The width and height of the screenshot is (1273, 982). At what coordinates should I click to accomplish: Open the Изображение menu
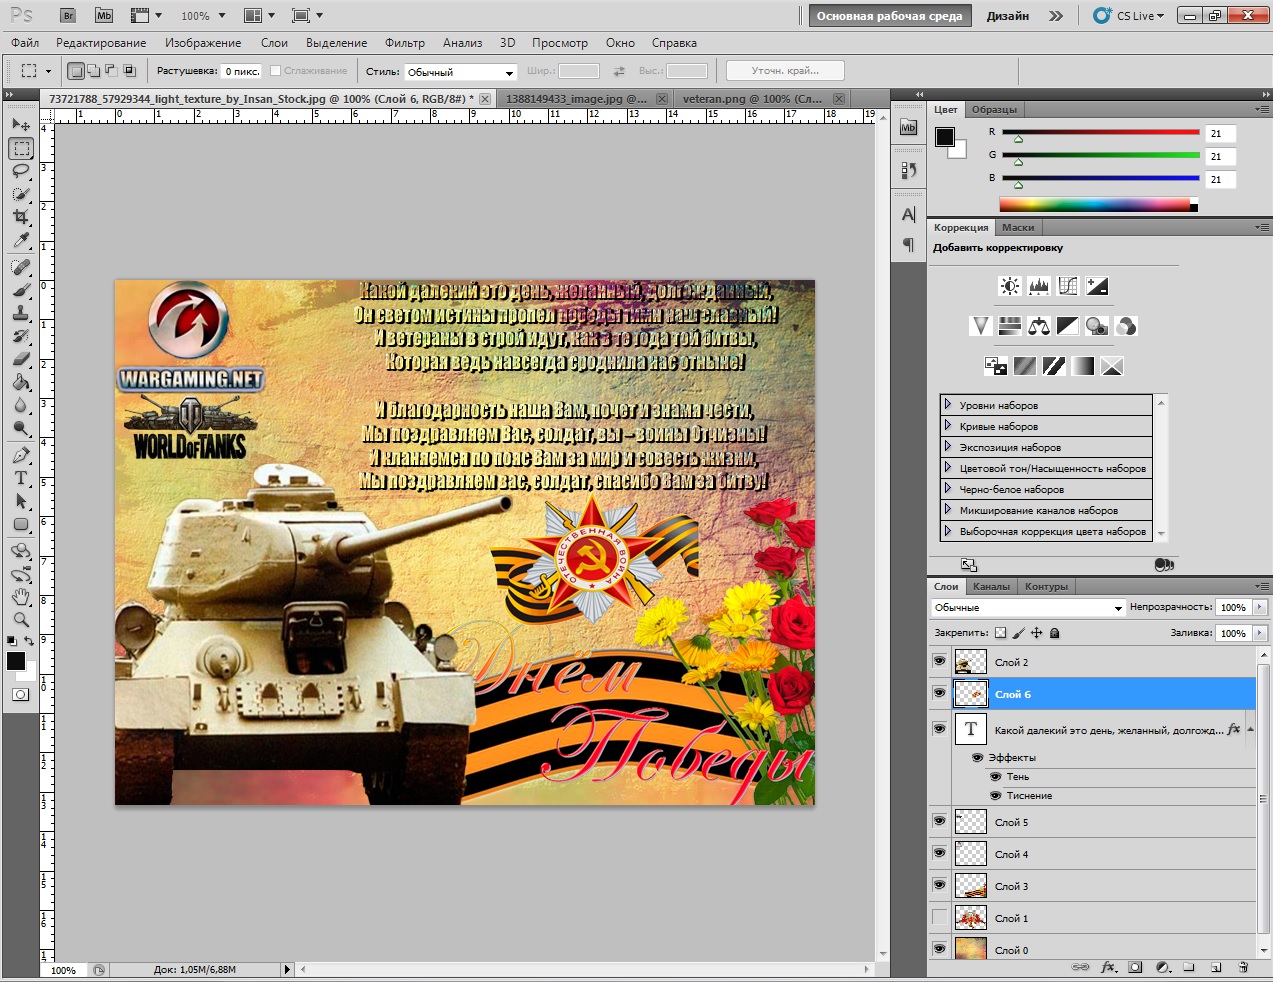pyautogui.click(x=203, y=43)
